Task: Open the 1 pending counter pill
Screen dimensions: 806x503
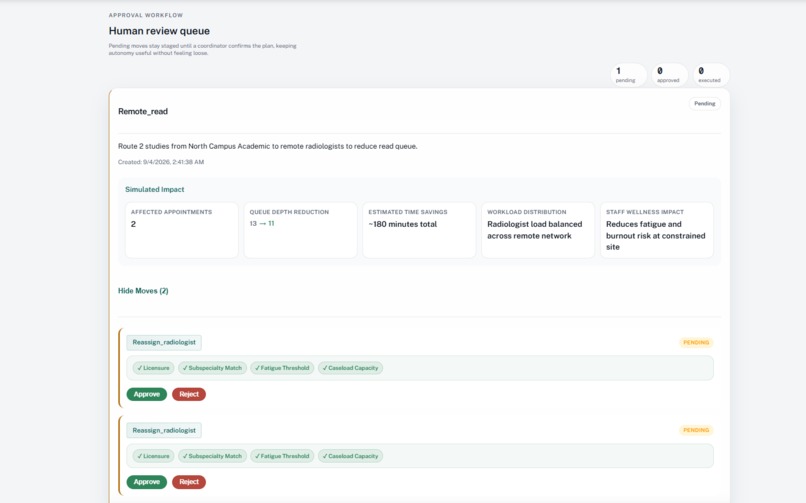Action: [x=628, y=74]
